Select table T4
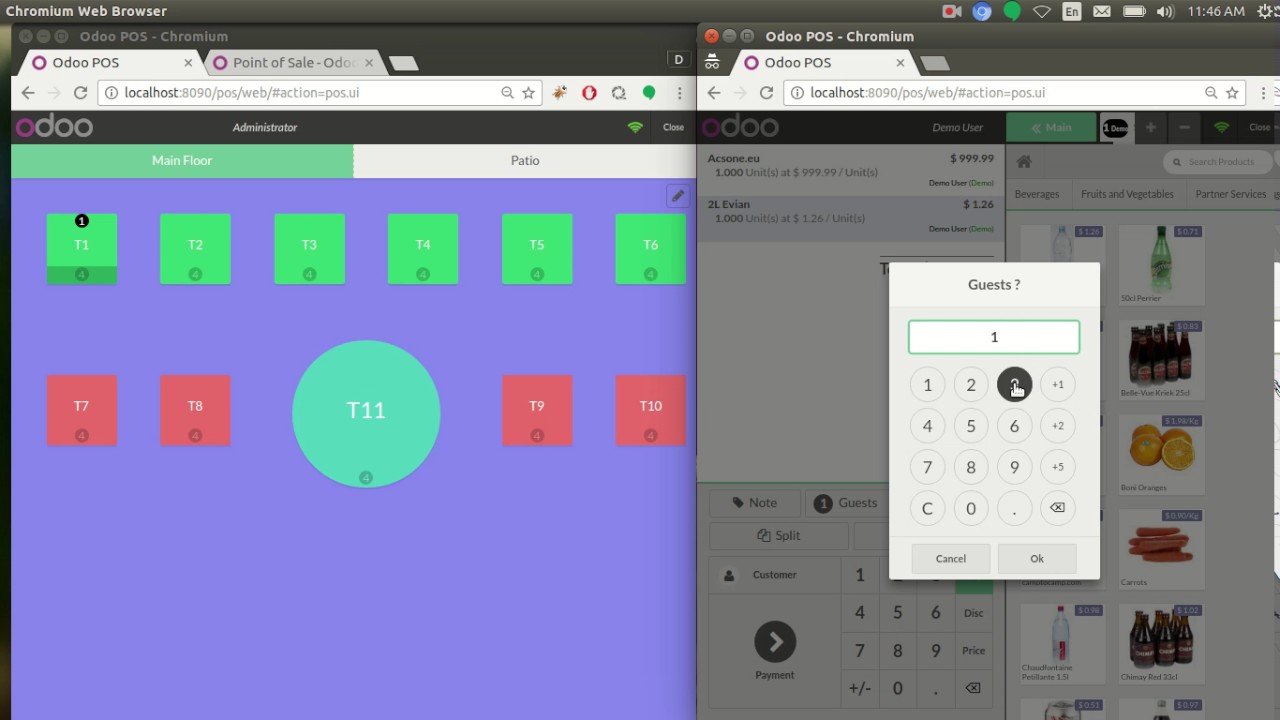 (x=423, y=249)
